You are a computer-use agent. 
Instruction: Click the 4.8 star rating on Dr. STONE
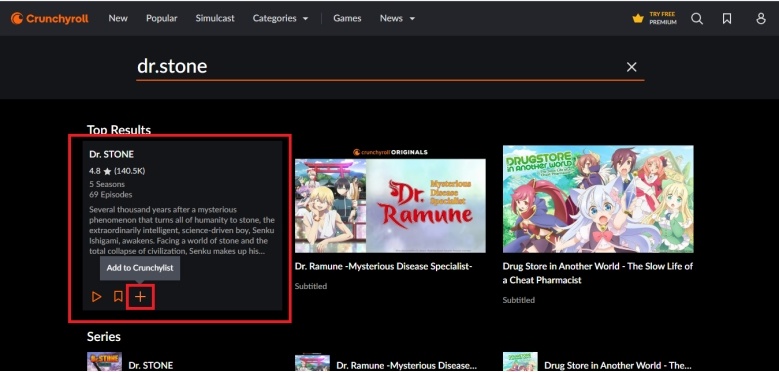(117, 171)
